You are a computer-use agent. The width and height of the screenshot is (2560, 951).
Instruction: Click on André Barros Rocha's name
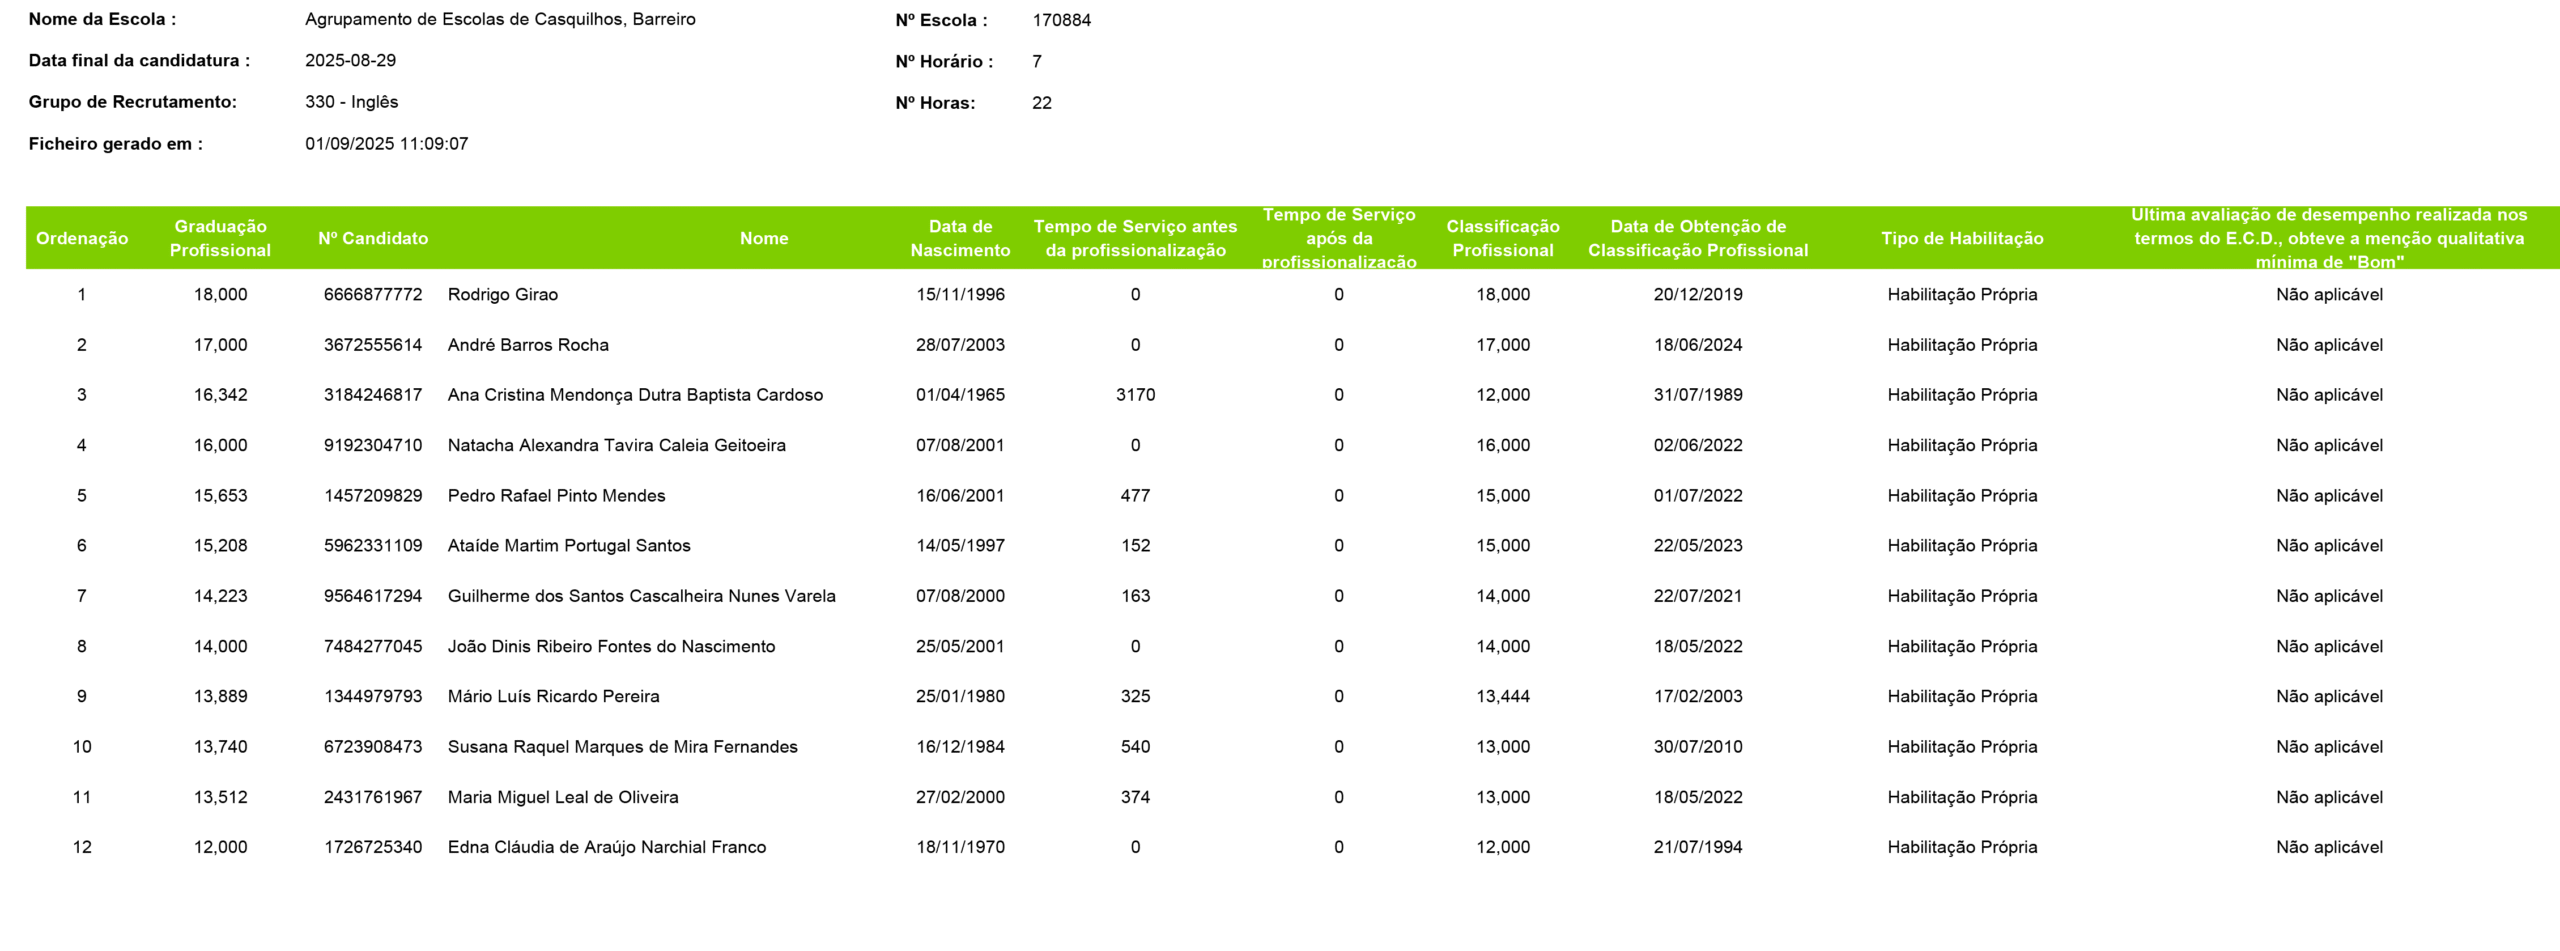(528, 345)
